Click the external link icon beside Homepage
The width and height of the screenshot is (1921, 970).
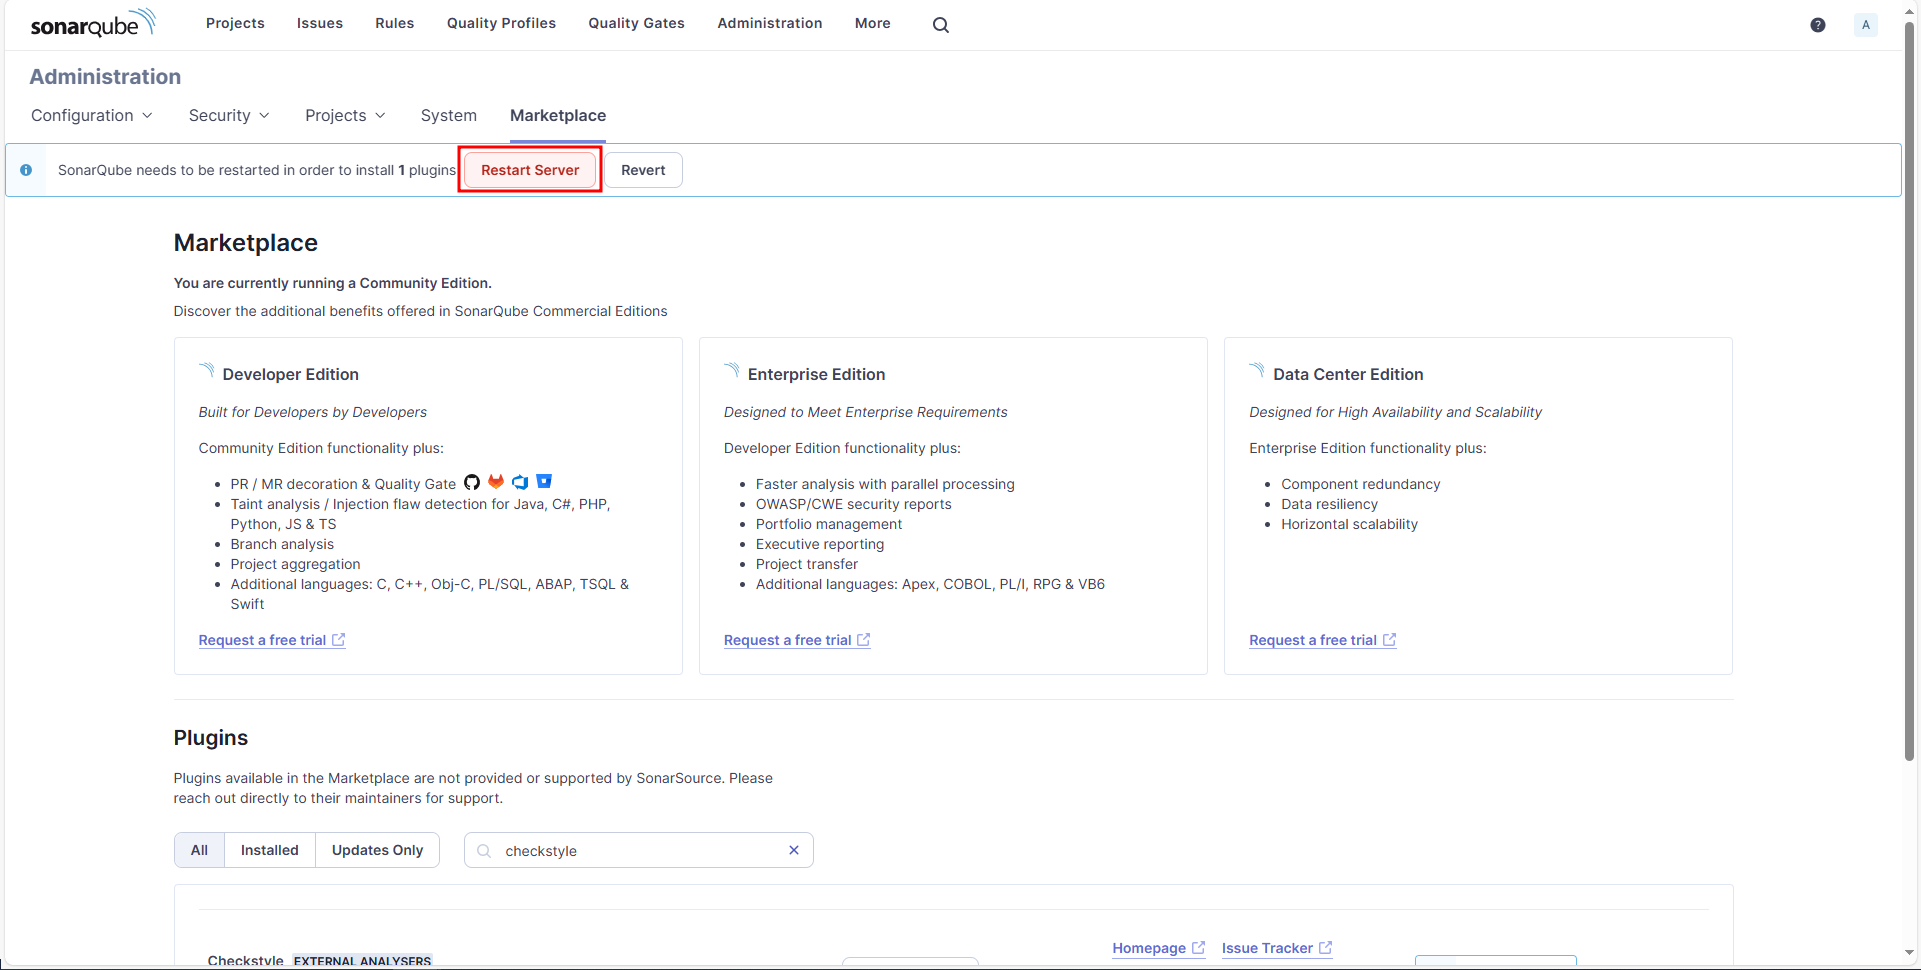coord(1198,948)
